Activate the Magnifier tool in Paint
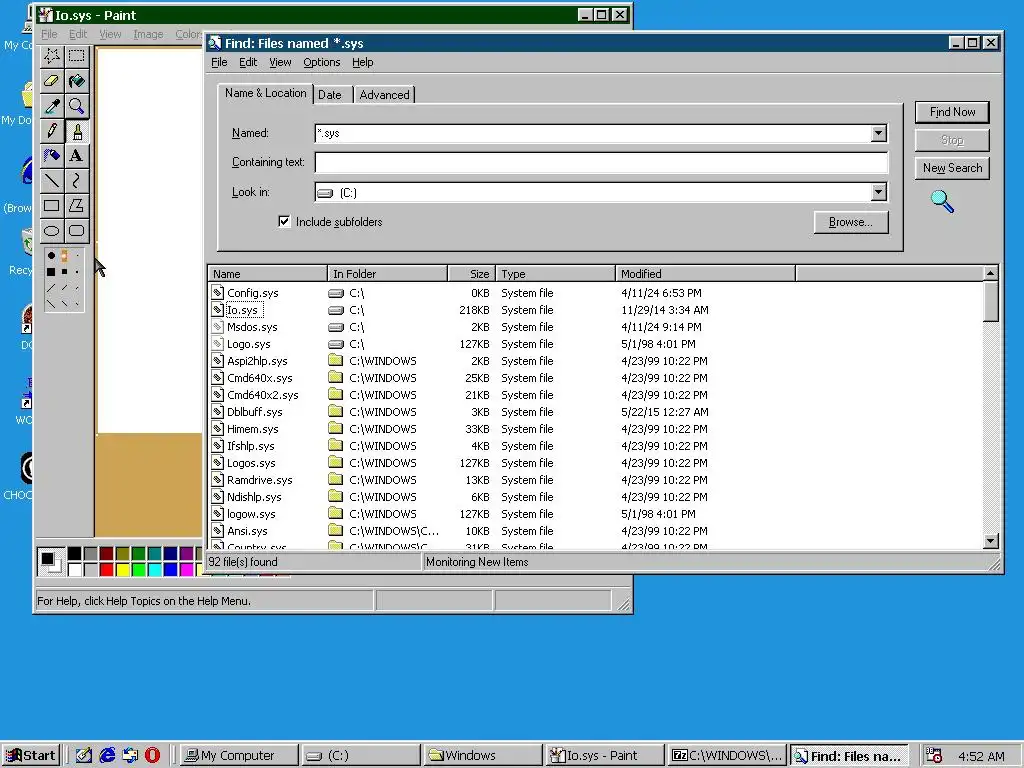 [x=76, y=106]
